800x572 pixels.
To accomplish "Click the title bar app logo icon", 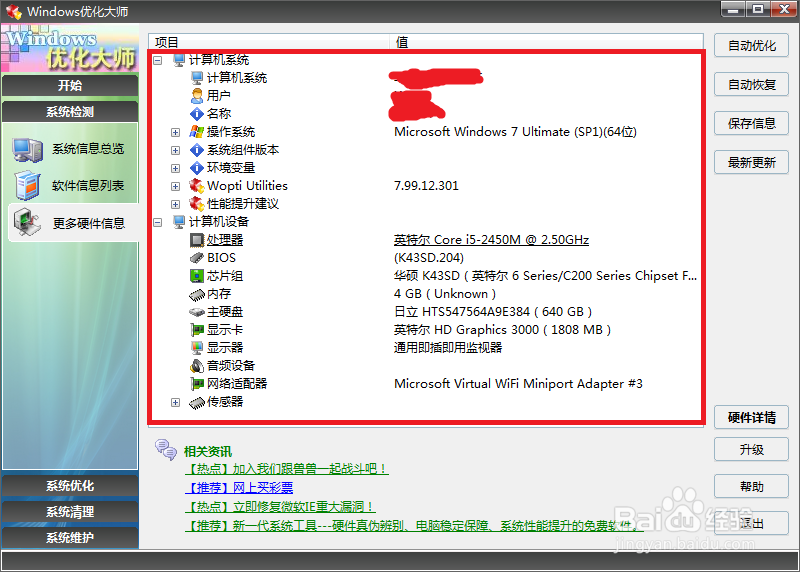I will click(x=14, y=11).
